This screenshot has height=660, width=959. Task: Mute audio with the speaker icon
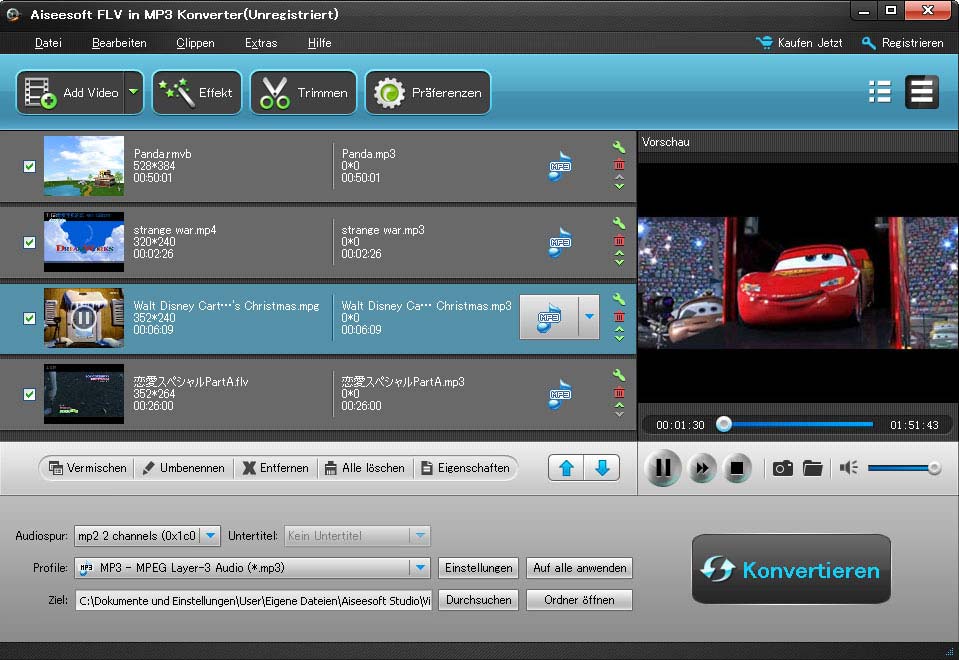[x=848, y=468]
